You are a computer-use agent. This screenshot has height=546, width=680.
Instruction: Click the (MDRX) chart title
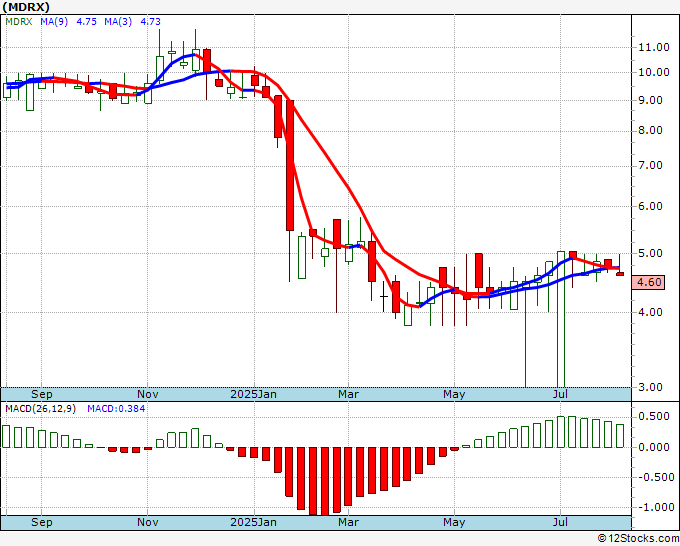pos(26,7)
